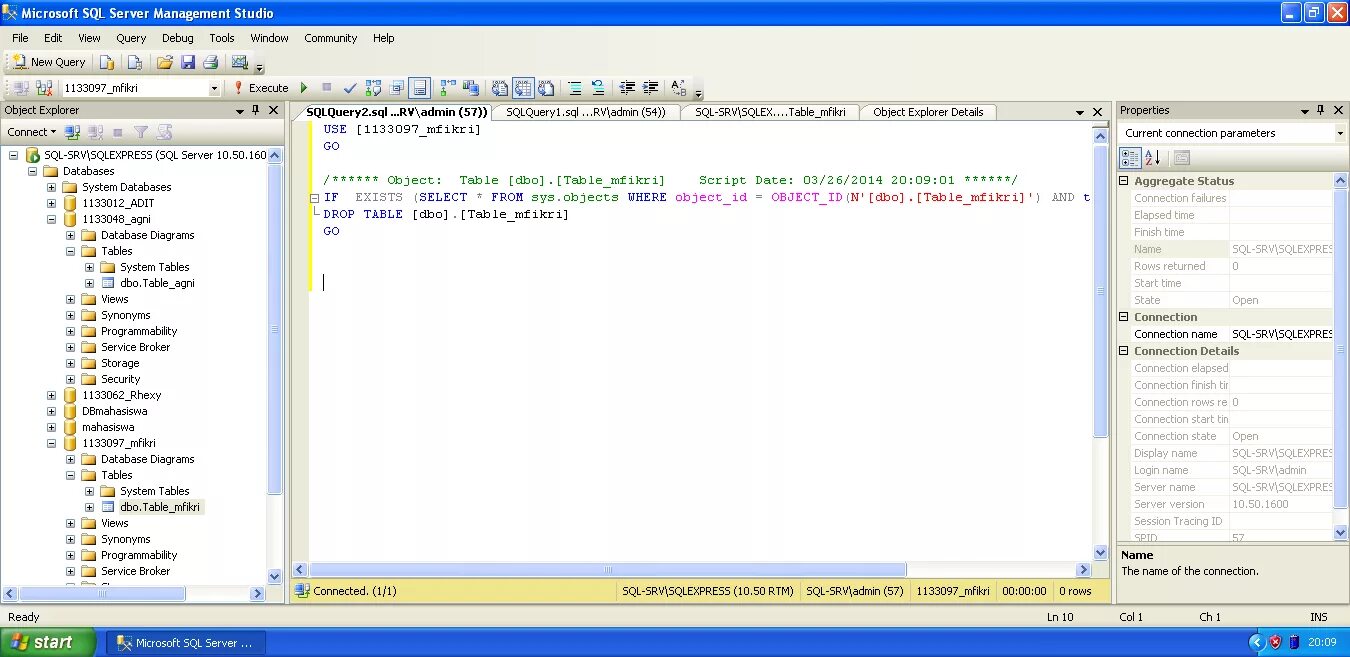Open the Debug menu
Screen dimensions: 1350x657
tap(178, 38)
